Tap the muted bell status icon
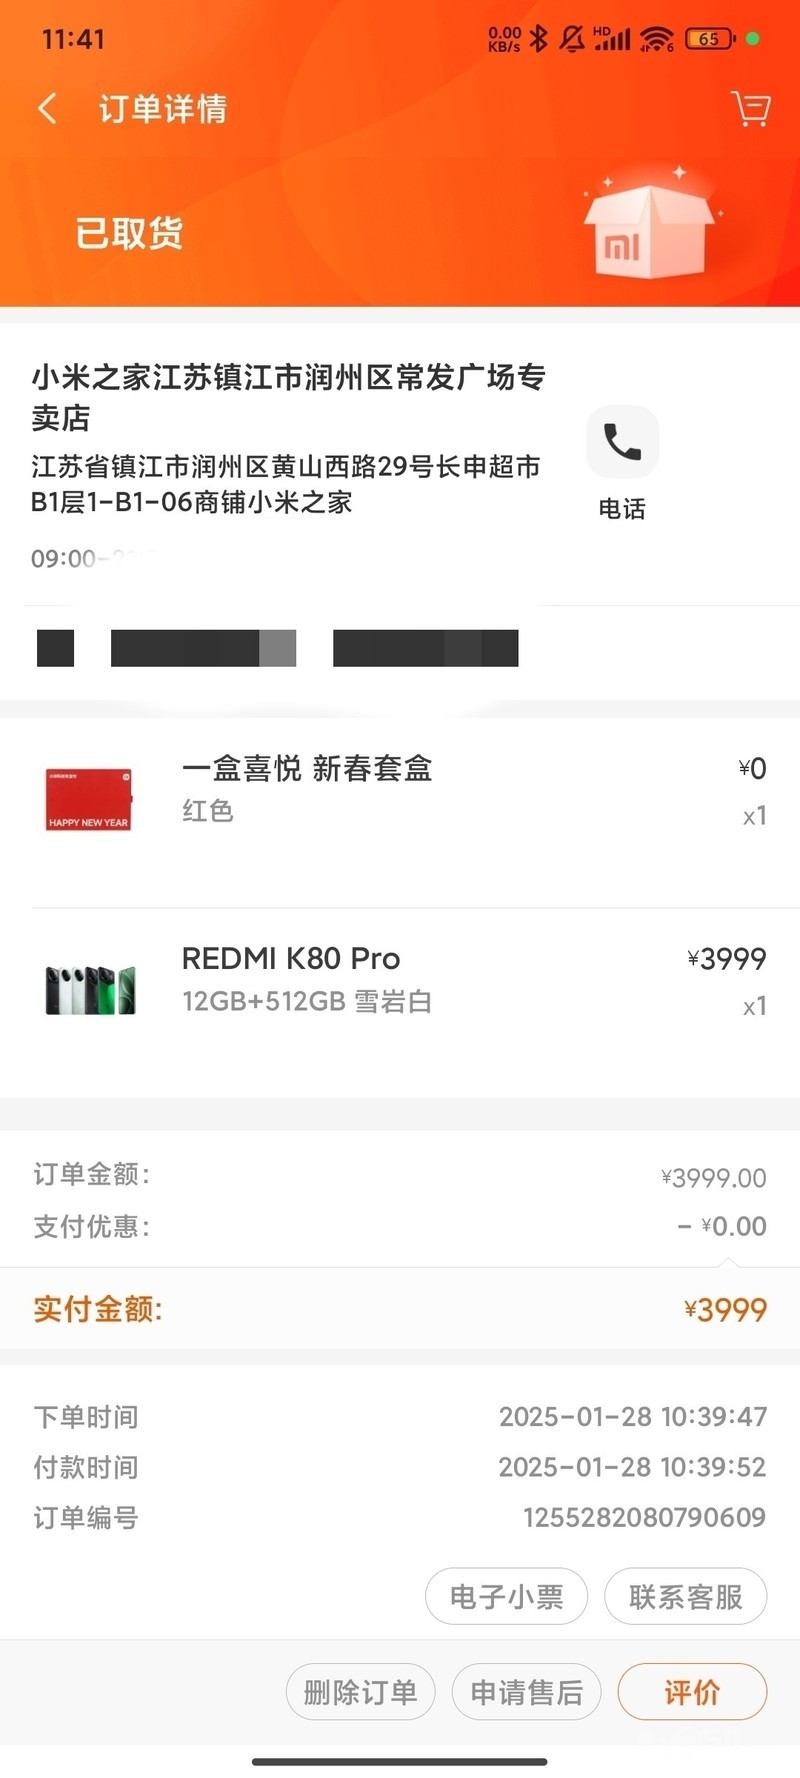The image size is (800, 1778). [x=572, y=39]
